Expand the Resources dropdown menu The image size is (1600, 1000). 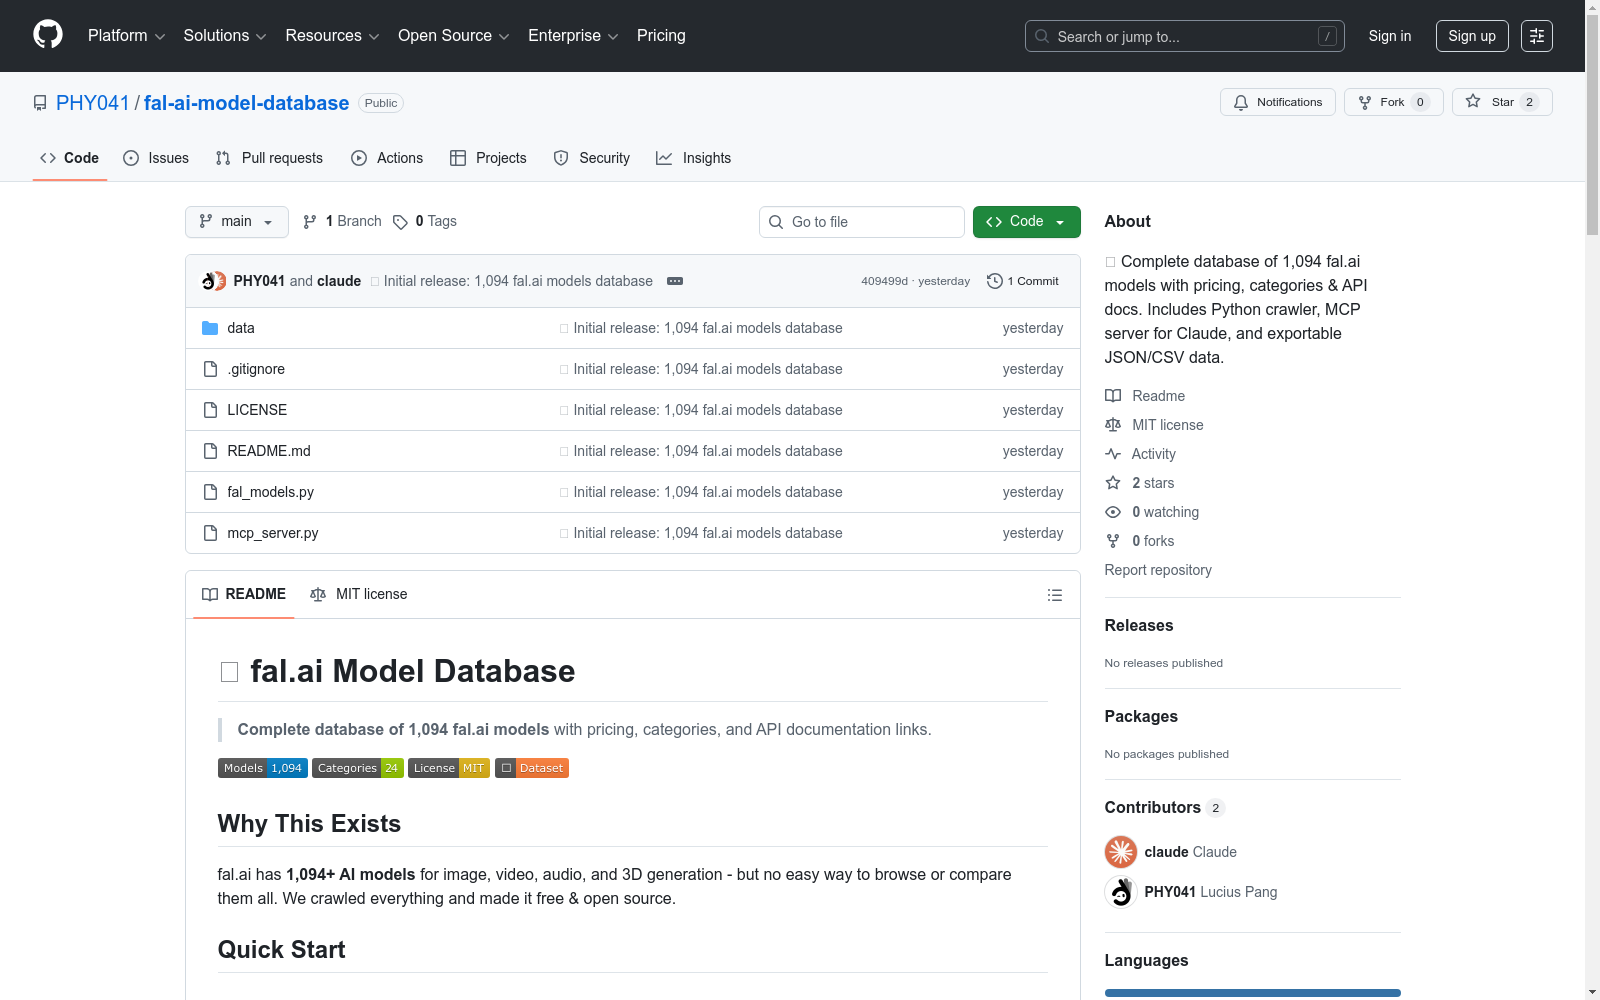[x=332, y=36]
